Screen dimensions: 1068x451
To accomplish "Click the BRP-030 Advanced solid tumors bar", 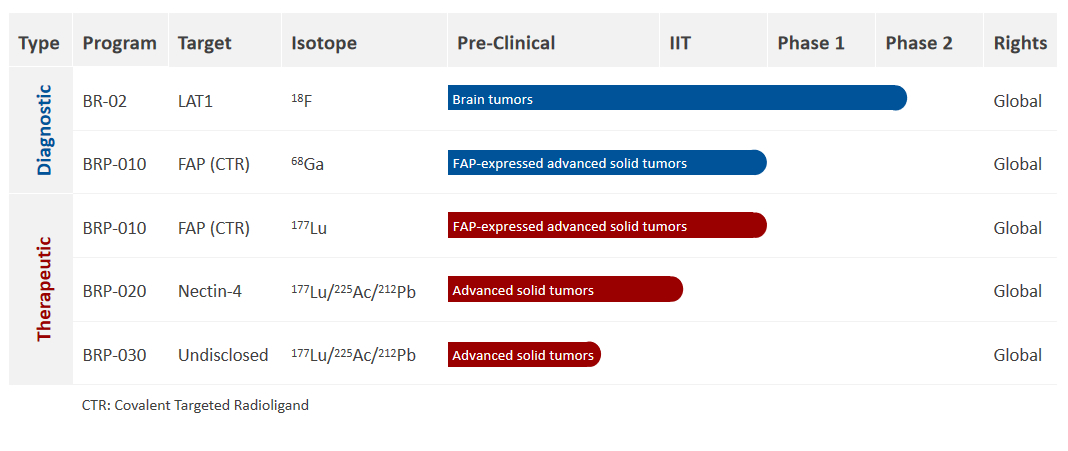I will pos(524,354).
